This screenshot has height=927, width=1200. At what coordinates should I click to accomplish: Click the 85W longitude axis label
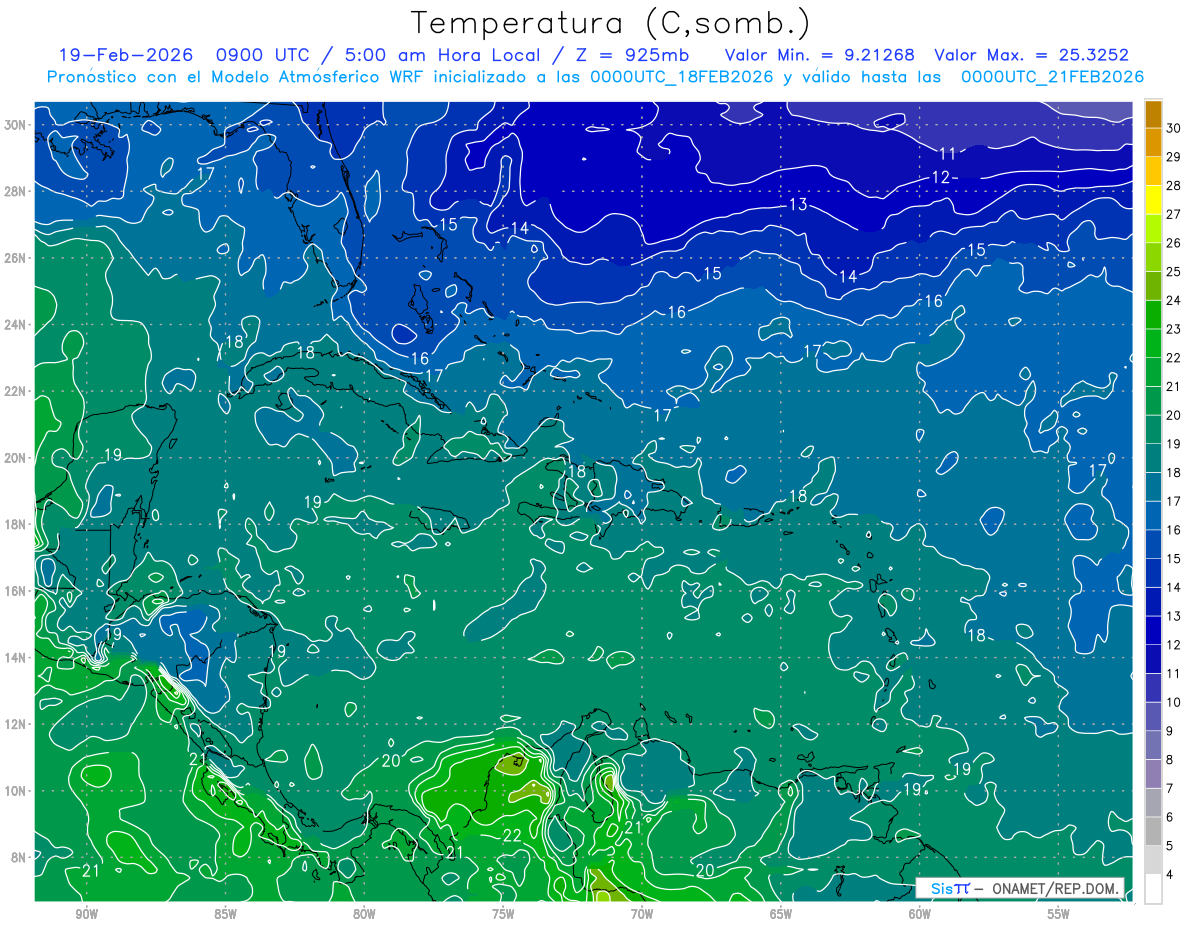click(225, 914)
